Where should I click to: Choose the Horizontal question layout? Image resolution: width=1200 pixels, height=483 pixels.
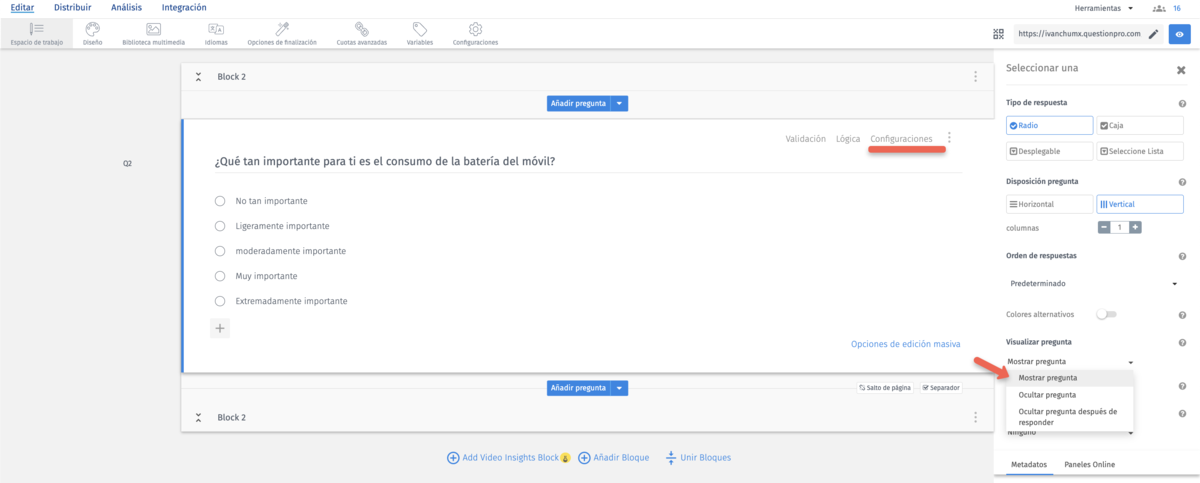[x=1049, y=204]
